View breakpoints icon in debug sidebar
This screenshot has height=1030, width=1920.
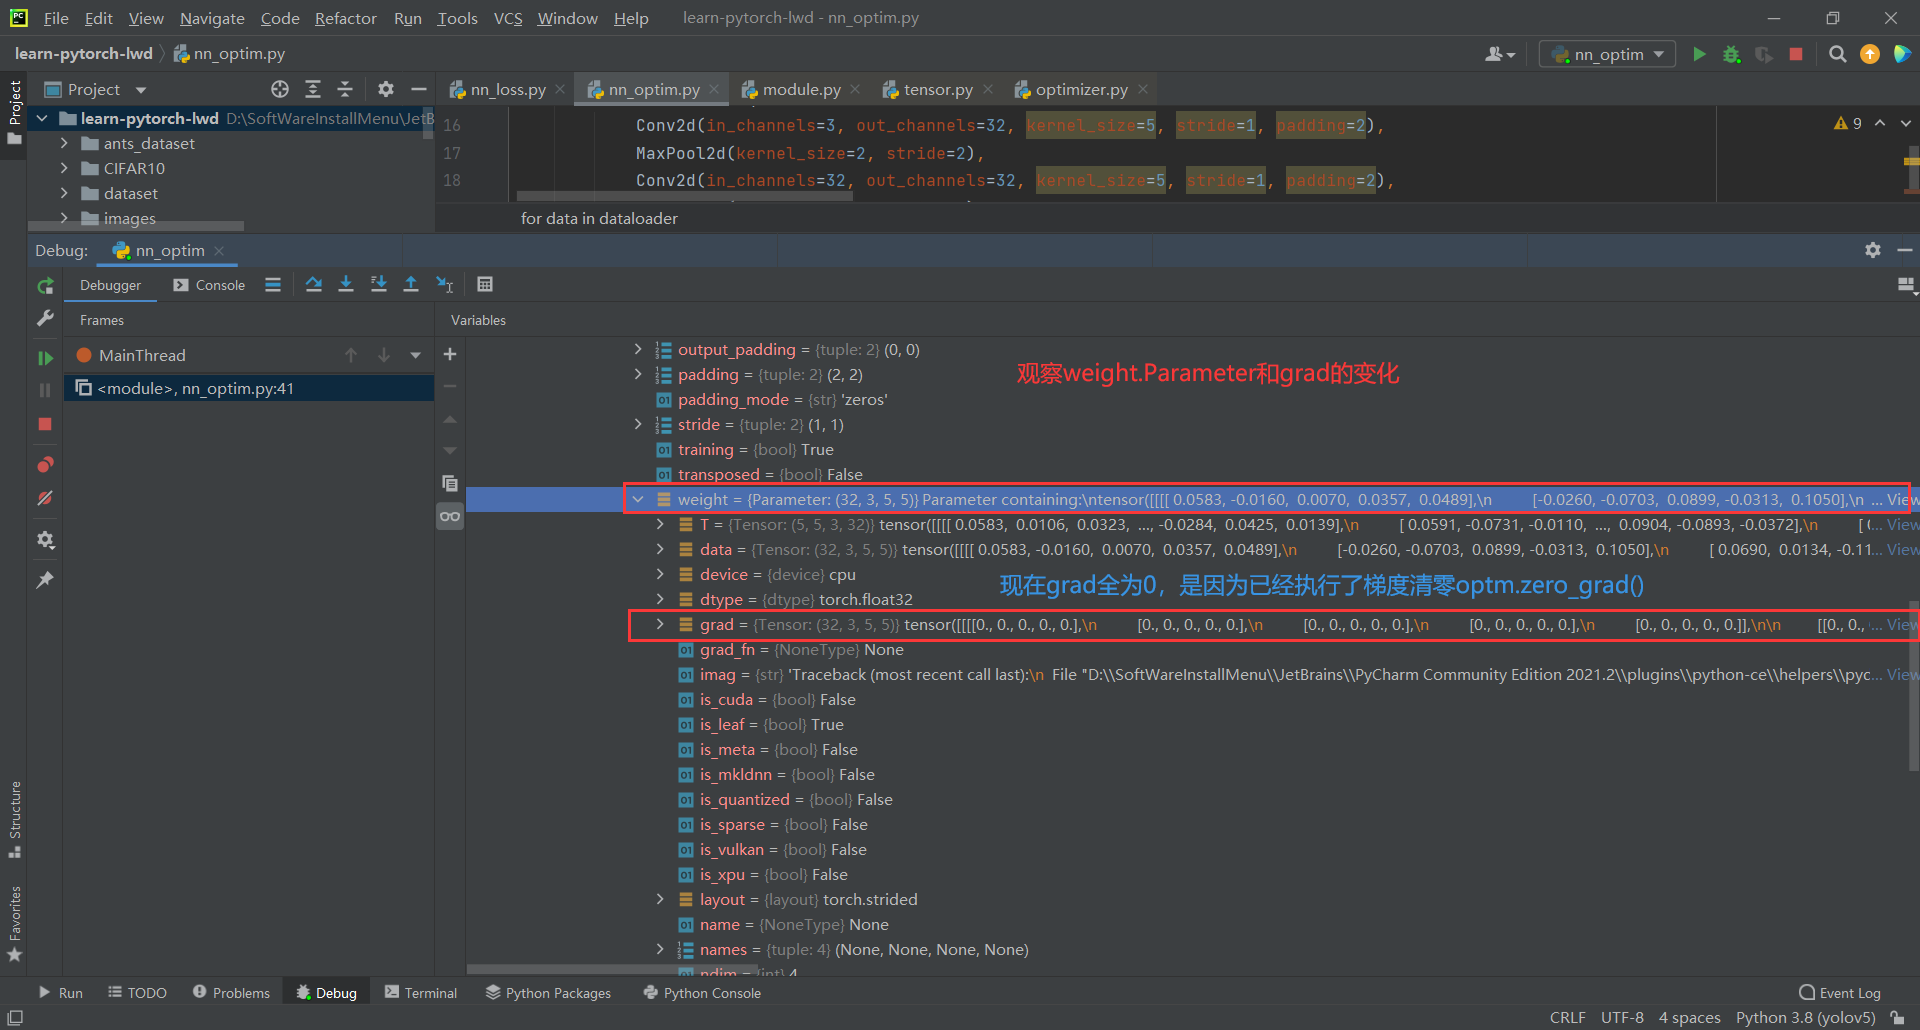45,465
